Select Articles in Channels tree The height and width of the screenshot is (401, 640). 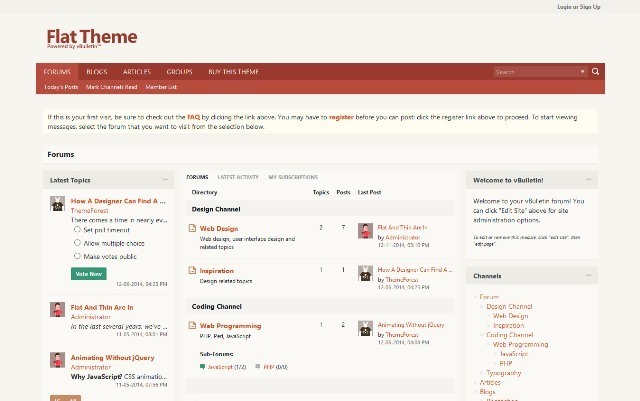(x=490, y=382)
